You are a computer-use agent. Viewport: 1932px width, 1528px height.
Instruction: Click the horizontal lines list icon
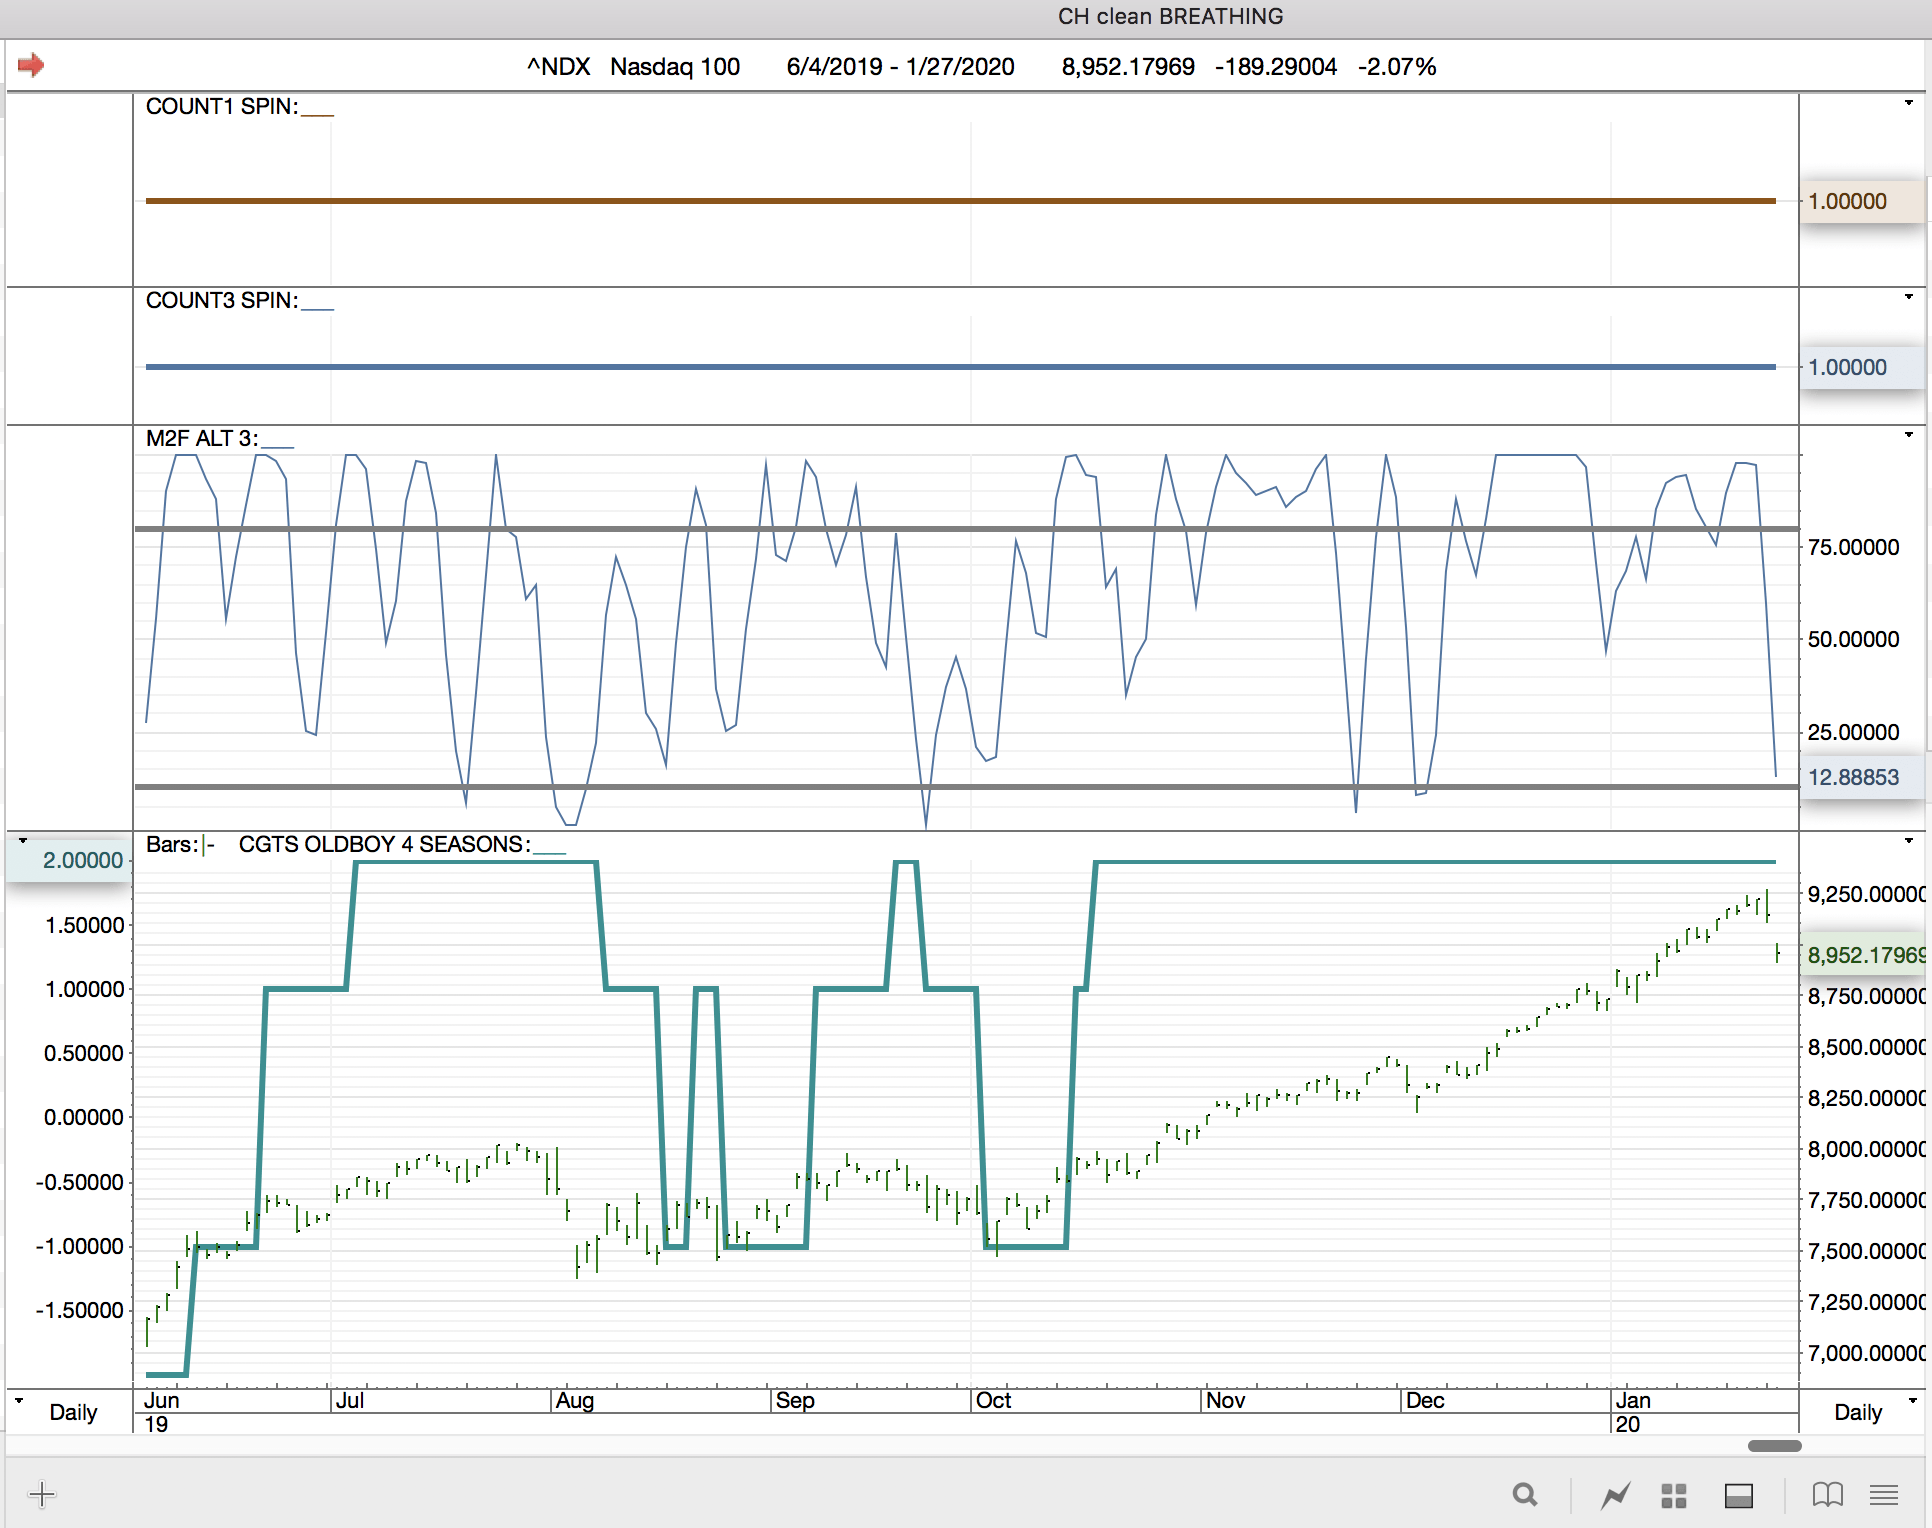pos(1884,1495)
